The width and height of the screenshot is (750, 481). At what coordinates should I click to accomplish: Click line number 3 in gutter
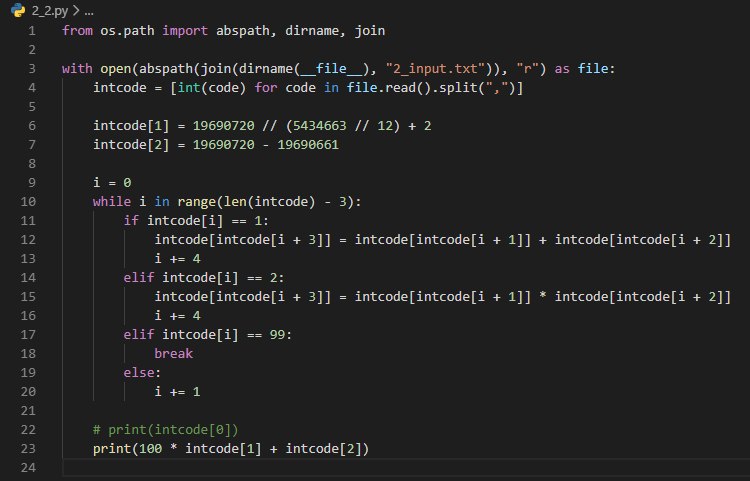click(32, 69)
